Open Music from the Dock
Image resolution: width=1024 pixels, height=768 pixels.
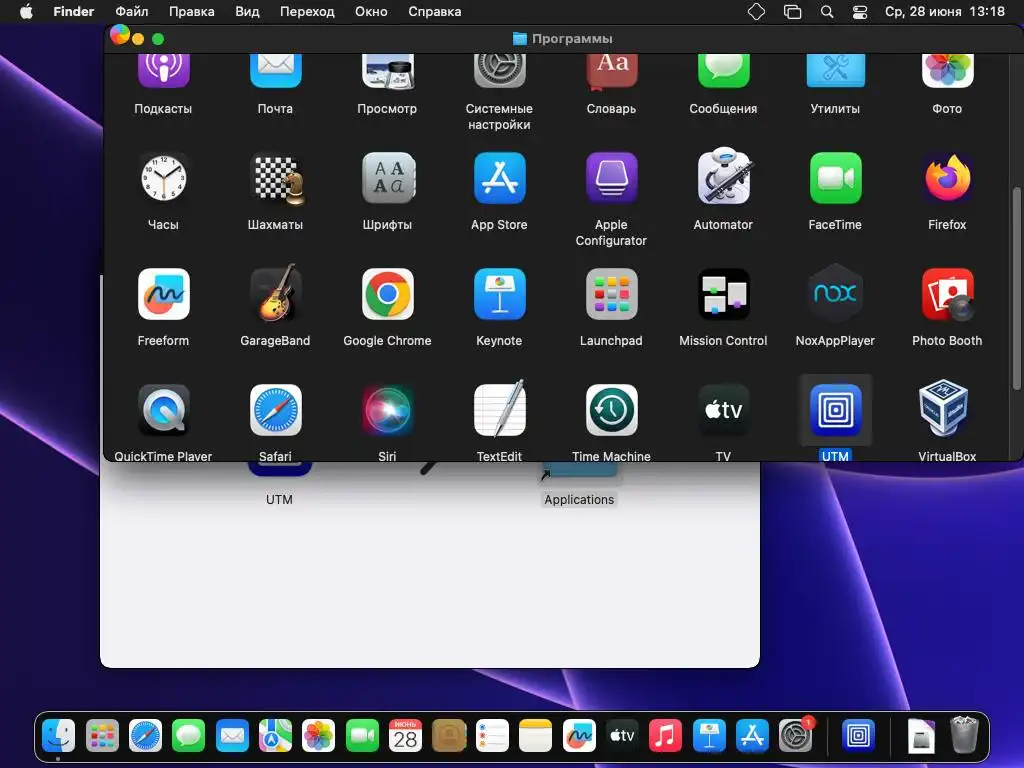point(665,736)
